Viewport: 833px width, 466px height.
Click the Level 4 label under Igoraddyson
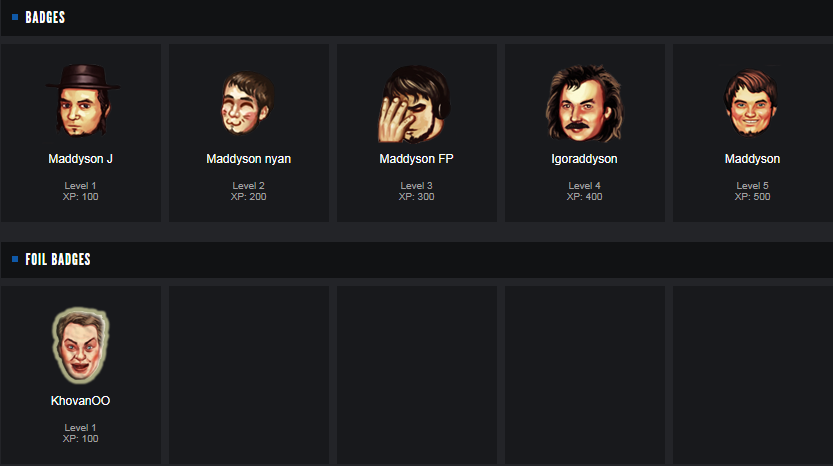point(584,185)
